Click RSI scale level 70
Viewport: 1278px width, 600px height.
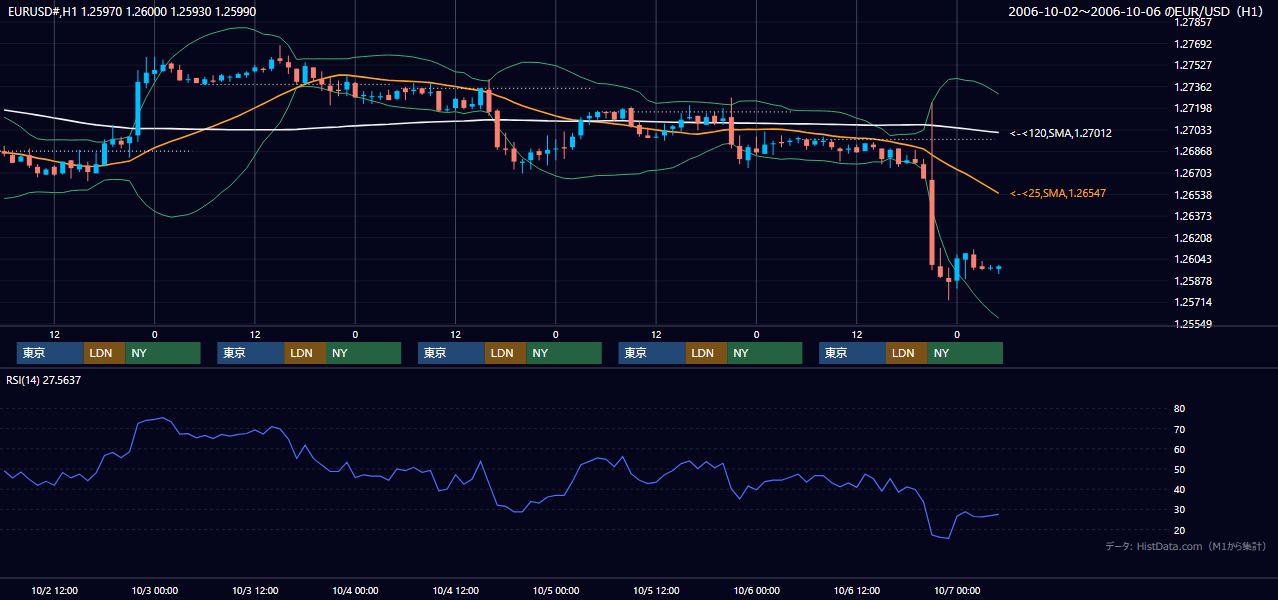pos(1180,429)
